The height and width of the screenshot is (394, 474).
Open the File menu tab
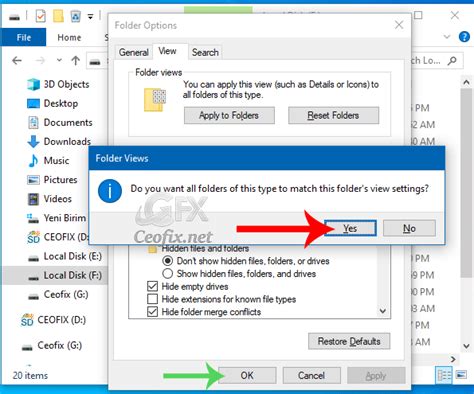coord(24,37)
